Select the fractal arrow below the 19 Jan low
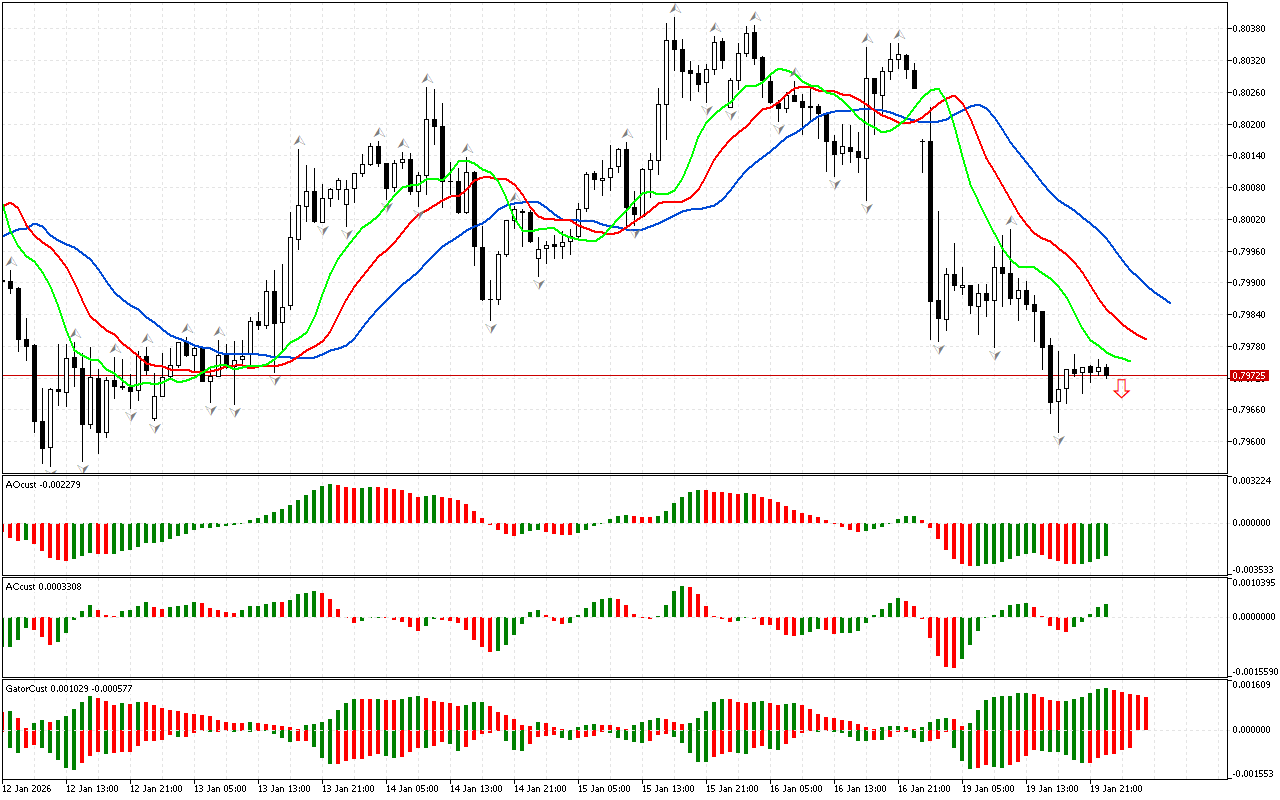The width and height of the screenshot is (1280, 800). tap(1059, 439)
